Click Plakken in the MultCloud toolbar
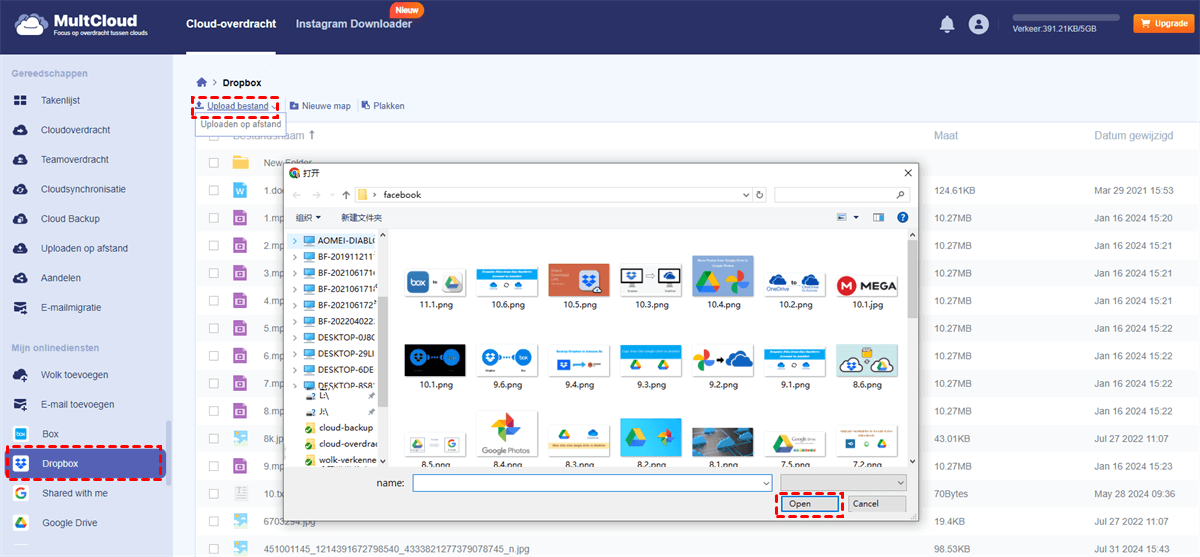 click(382, 105)
